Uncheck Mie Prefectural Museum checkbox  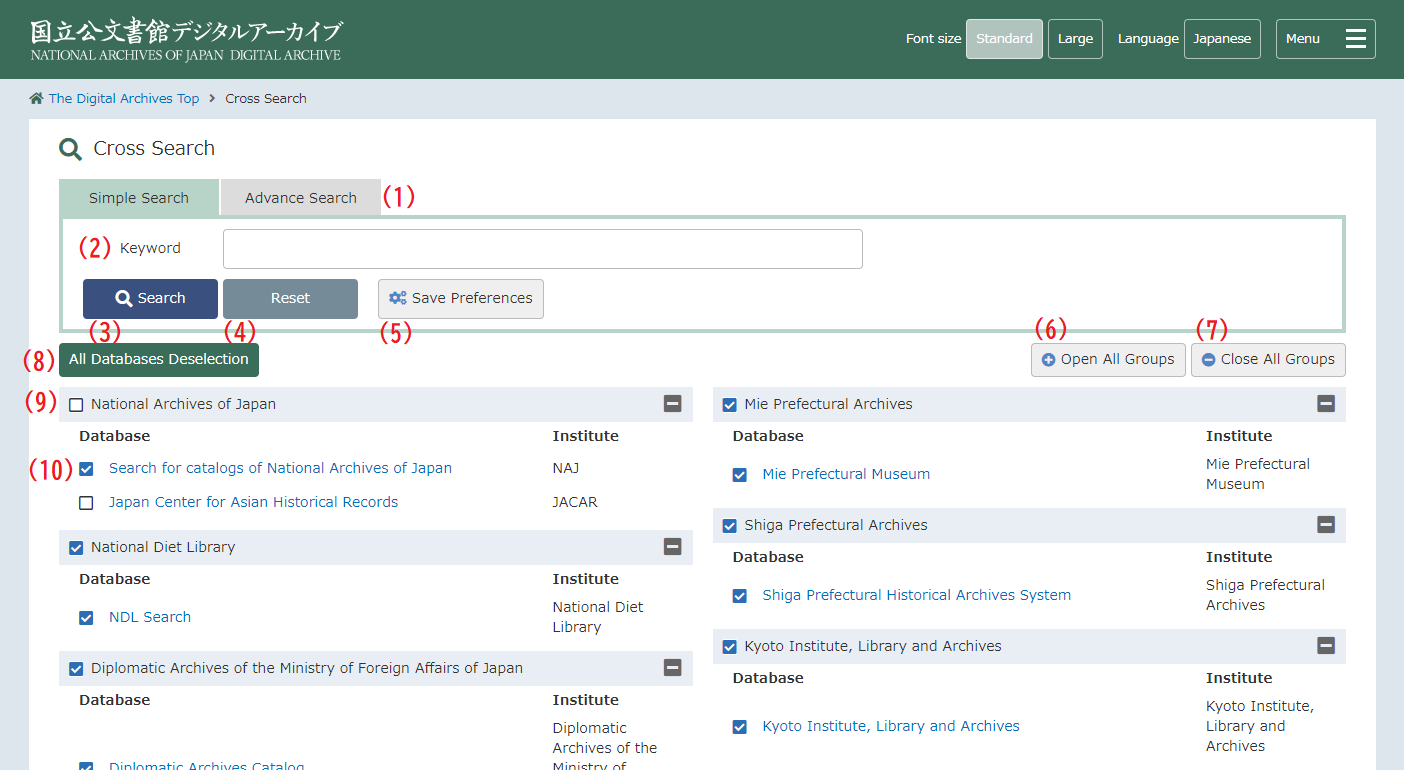740,475
